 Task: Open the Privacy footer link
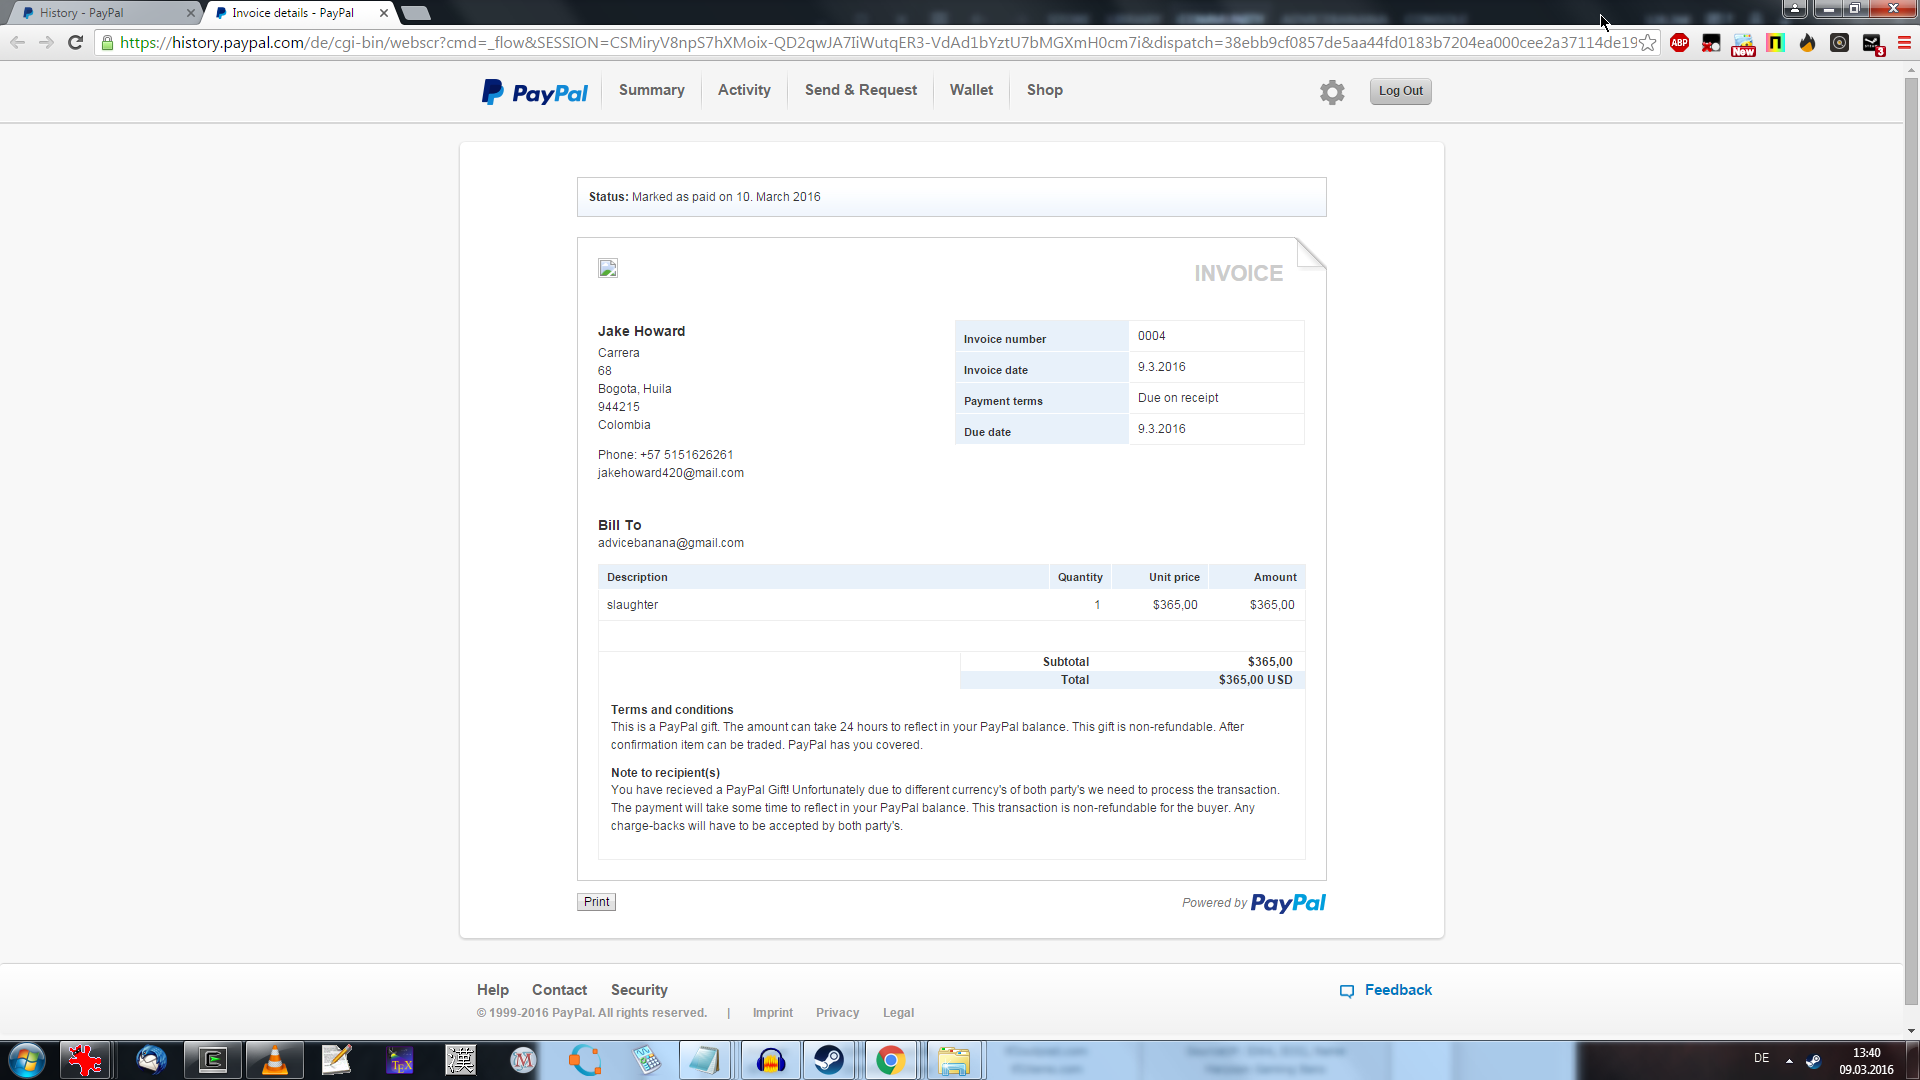tap(837, 1013)
